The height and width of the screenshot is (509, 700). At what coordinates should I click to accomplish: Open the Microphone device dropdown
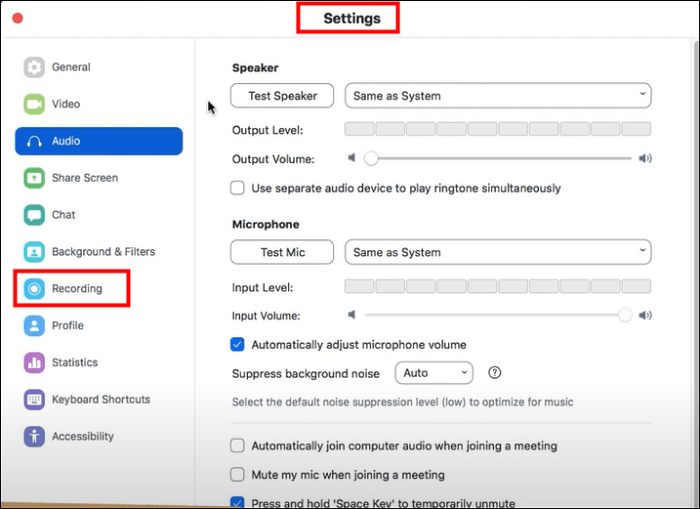498,252
